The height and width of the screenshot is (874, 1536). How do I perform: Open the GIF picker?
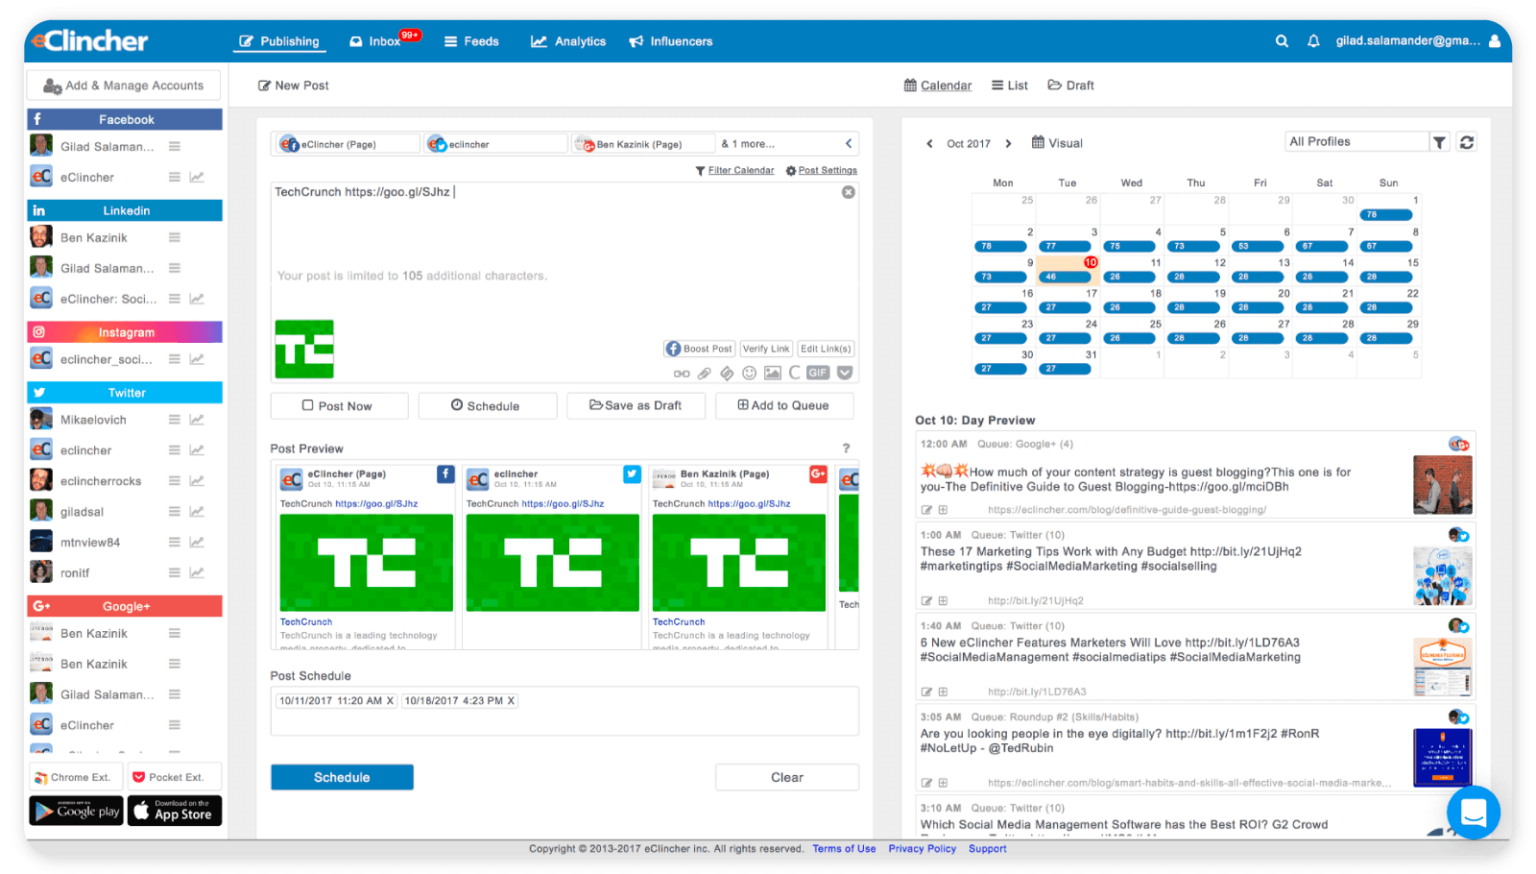click(818, 373)
